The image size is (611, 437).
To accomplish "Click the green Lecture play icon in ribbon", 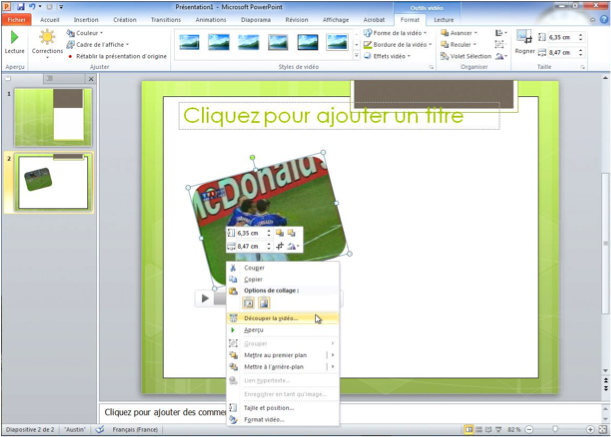I will click(x=14, y=37).
